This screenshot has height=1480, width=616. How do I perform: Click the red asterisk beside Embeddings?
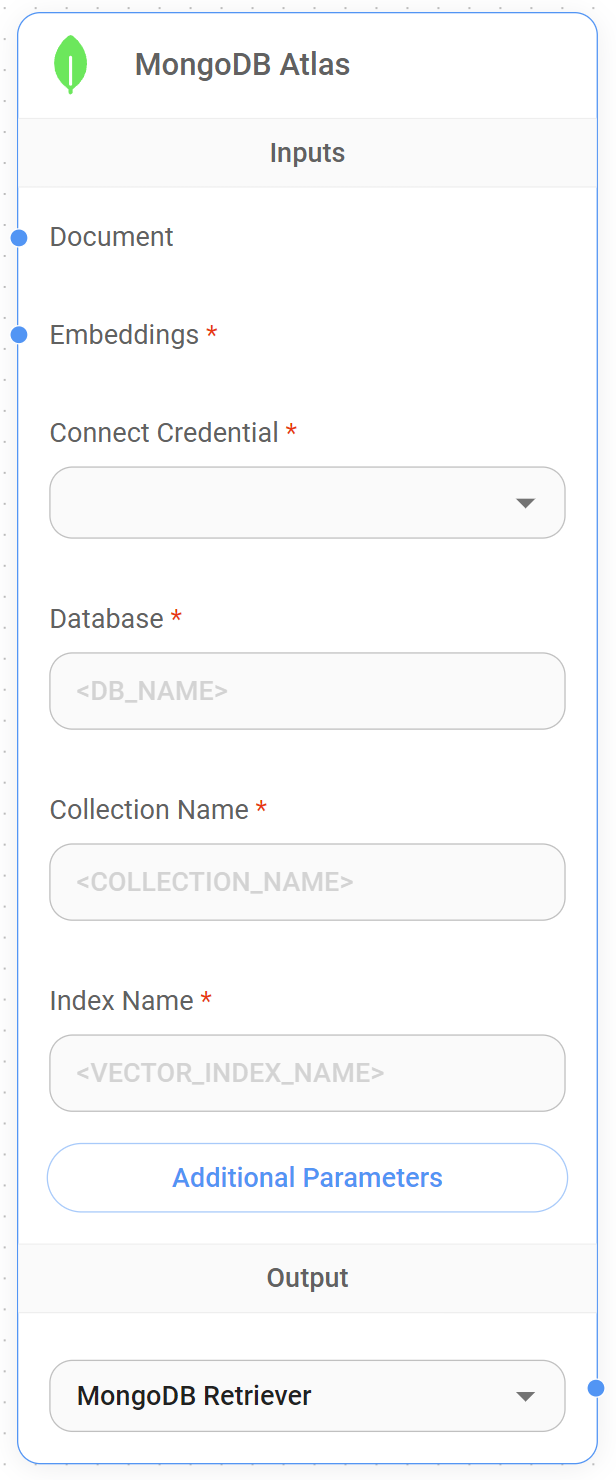[211, 331]
